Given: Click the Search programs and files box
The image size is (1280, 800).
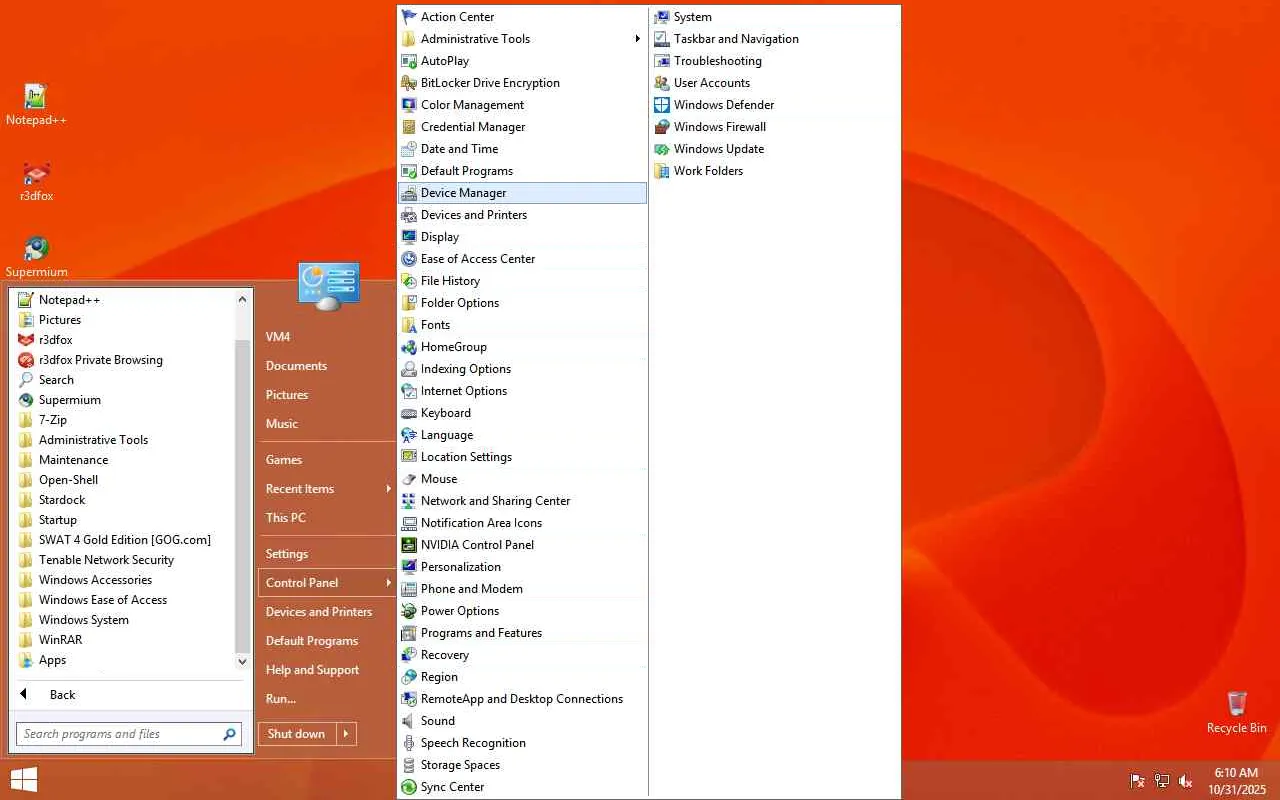Looking at the screenshot, I should pyautogui.click(x=128, y=734).
